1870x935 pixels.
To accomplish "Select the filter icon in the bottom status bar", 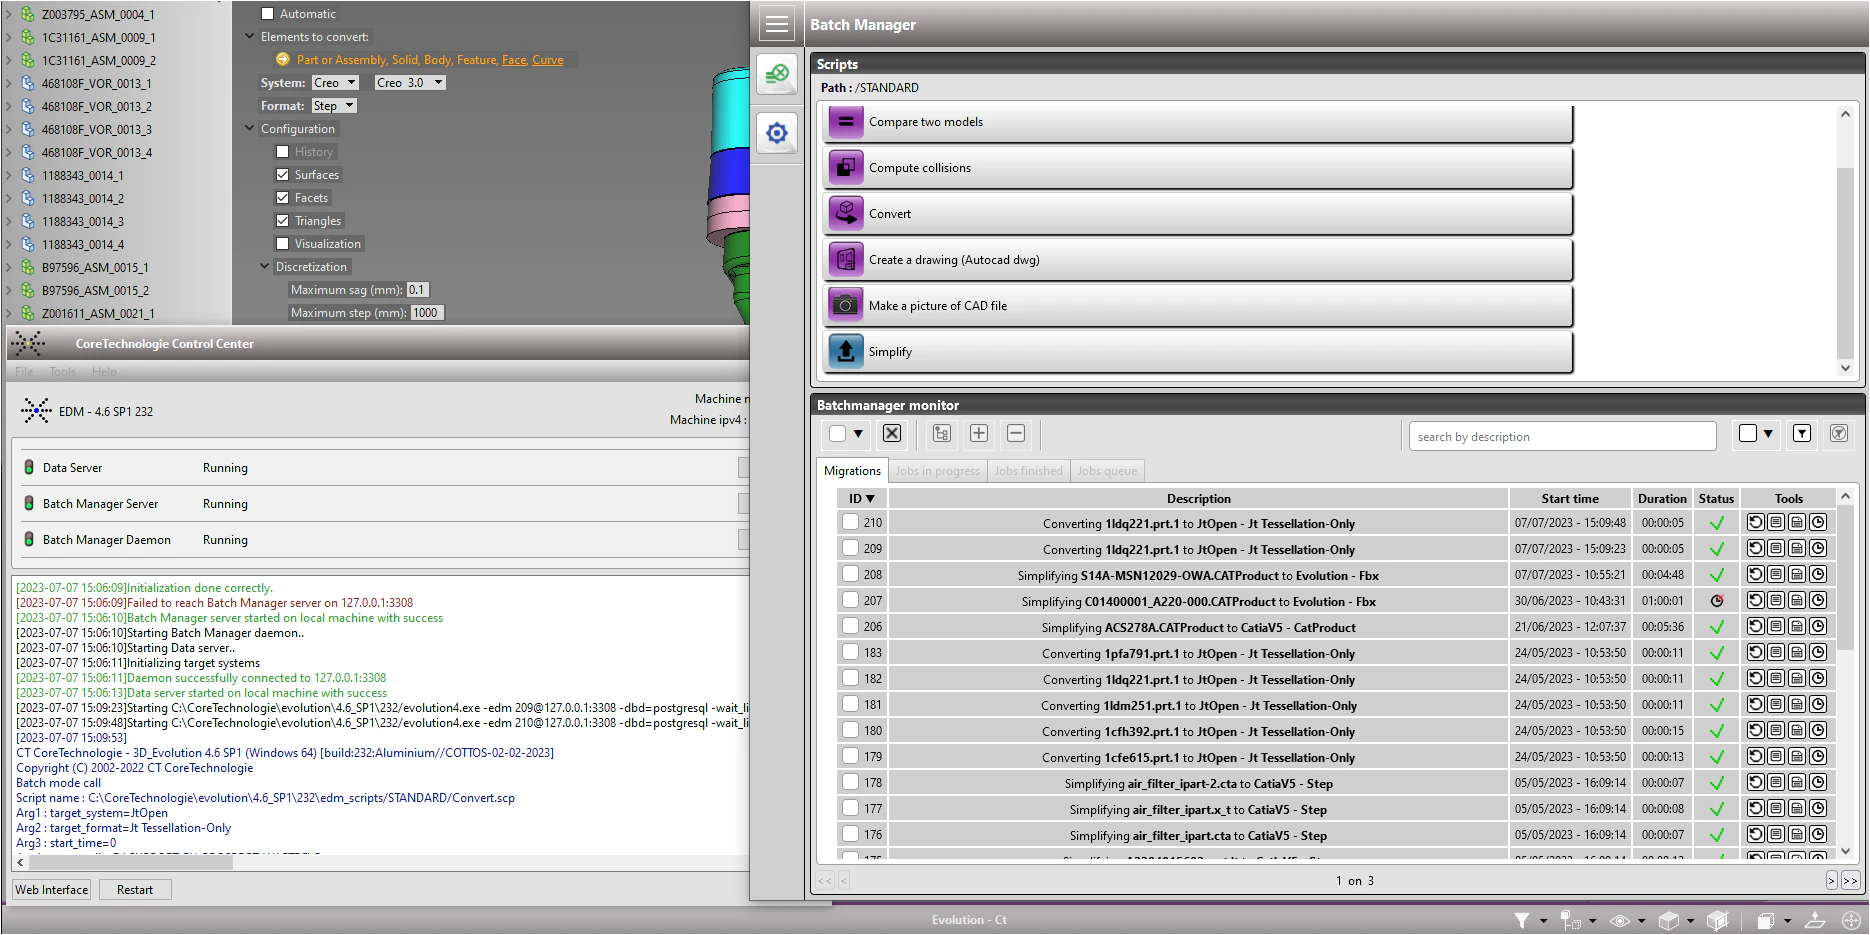I will [1524, 920].
